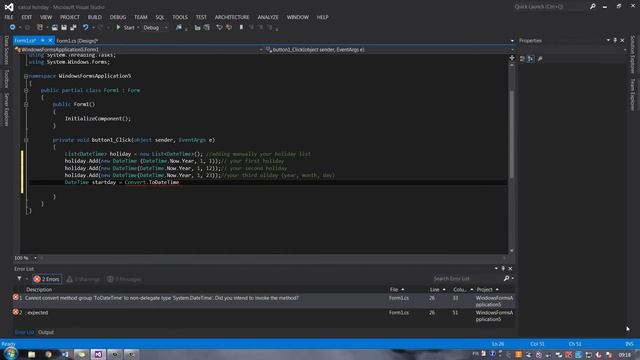Open File Explorer from the taskbar
Screen dimensions: 640x360
(31, 354)
